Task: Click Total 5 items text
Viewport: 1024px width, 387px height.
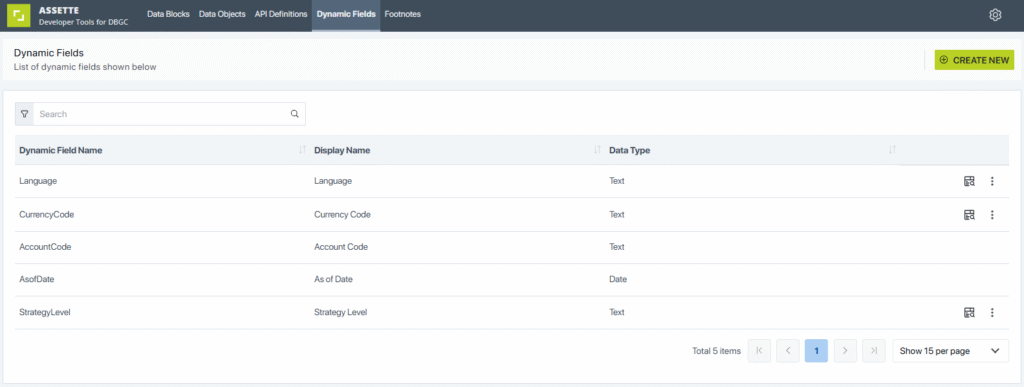Action: pyautogui.click(x=716, y=351)
